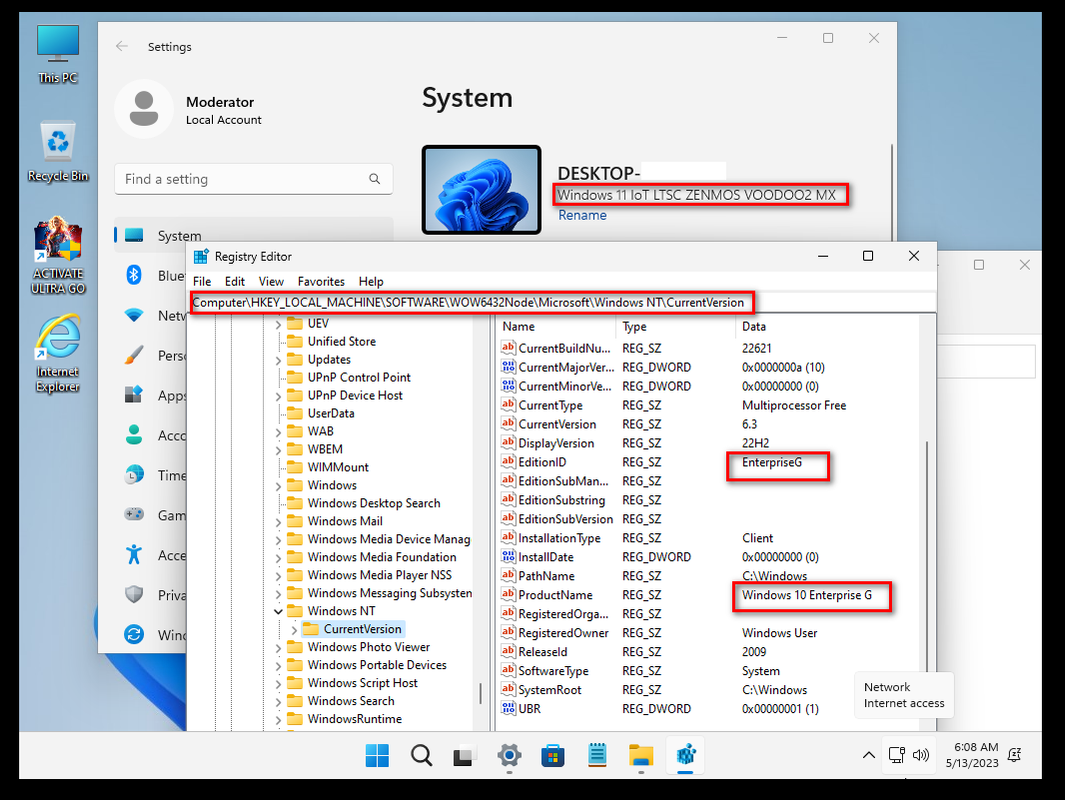
Task: Click the Settings back arrow
Action: (122, 46)
